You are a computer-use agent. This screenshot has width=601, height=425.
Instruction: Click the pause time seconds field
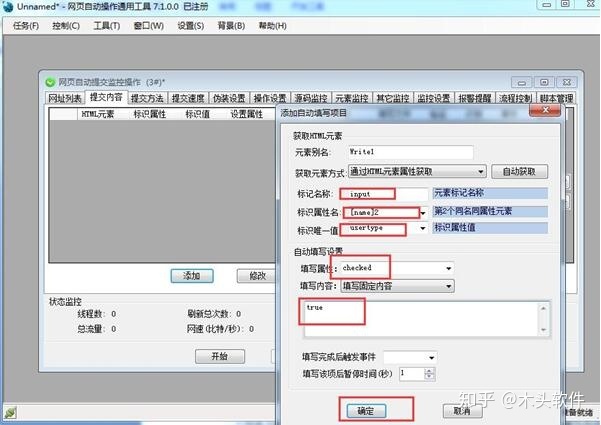tap(412, 374)
